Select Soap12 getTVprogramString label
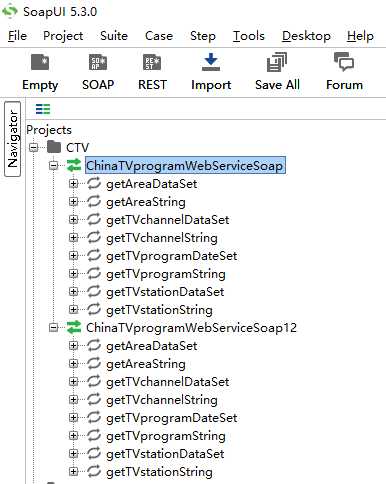The image size is (386, 484). click(x=166, y=436)
